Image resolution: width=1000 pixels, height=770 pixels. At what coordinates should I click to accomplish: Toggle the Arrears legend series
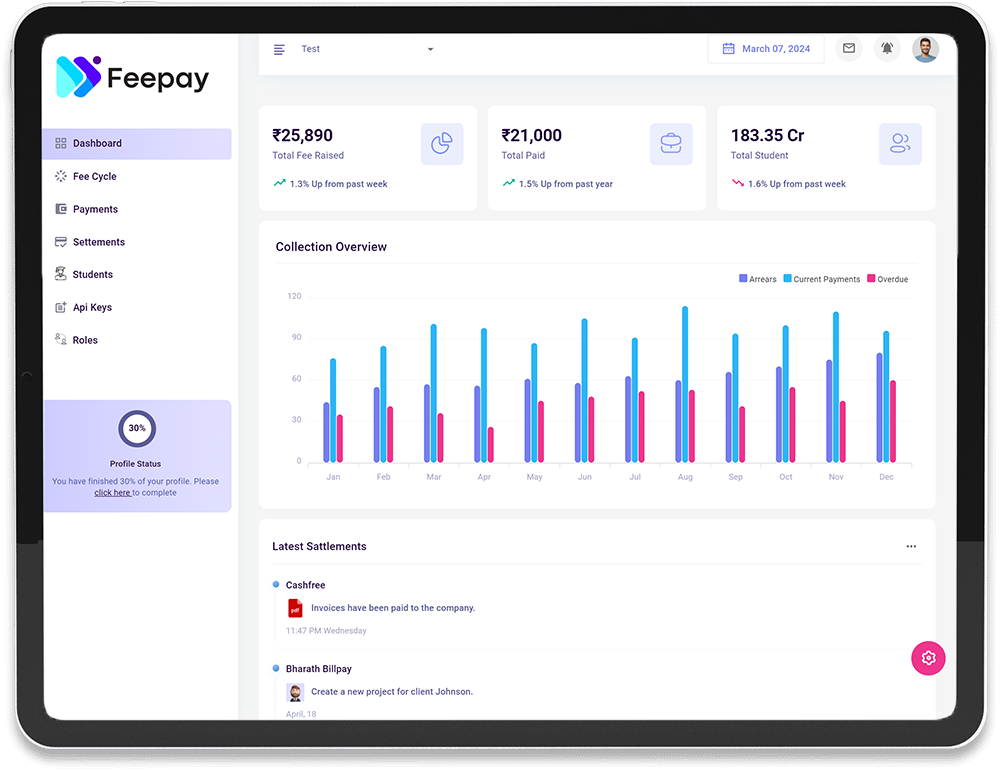click(757, 279)
